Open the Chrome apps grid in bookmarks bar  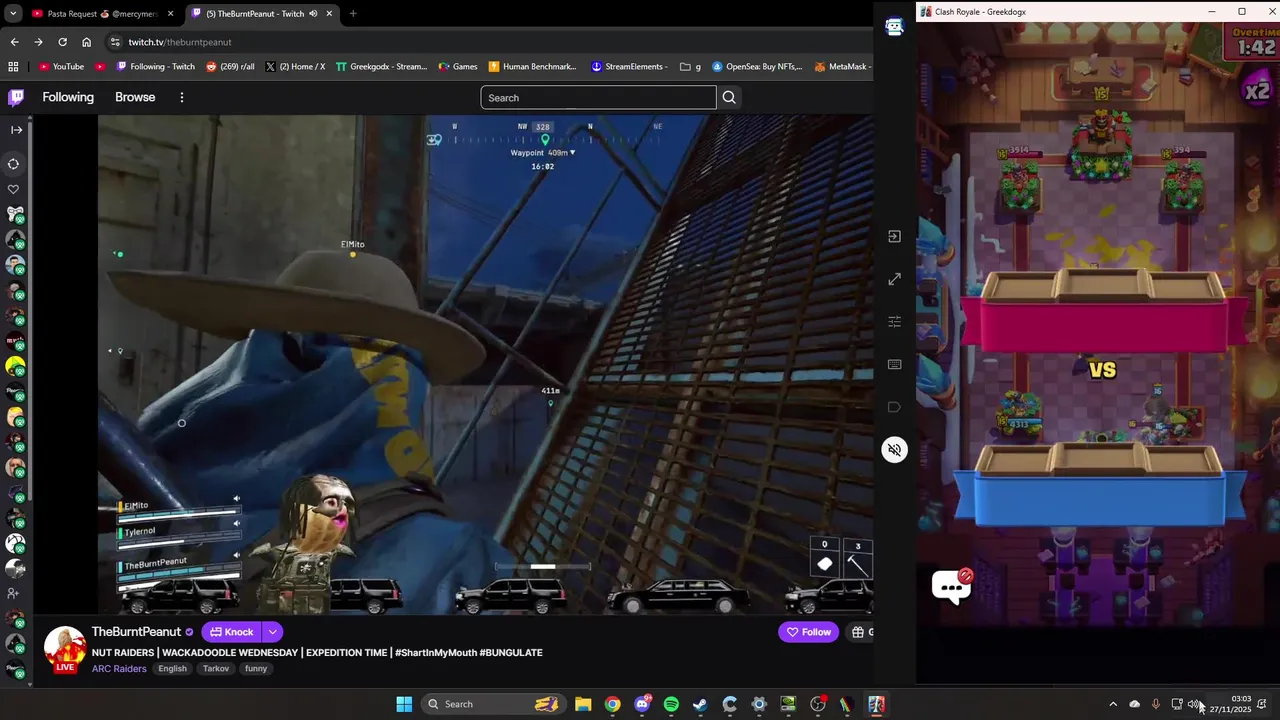13,66
